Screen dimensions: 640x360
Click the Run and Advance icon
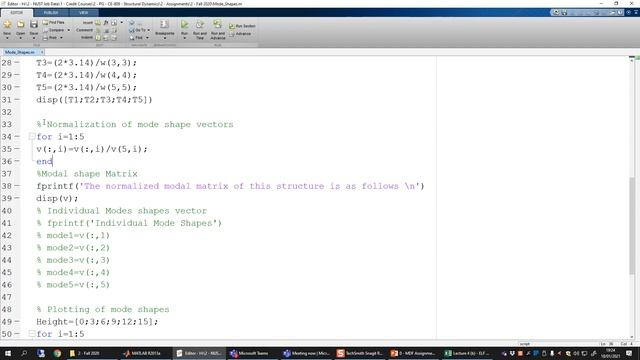coord(218,24)
